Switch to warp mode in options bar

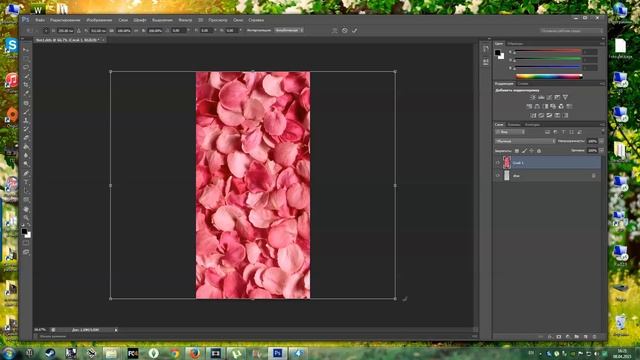tap(335, 30)
